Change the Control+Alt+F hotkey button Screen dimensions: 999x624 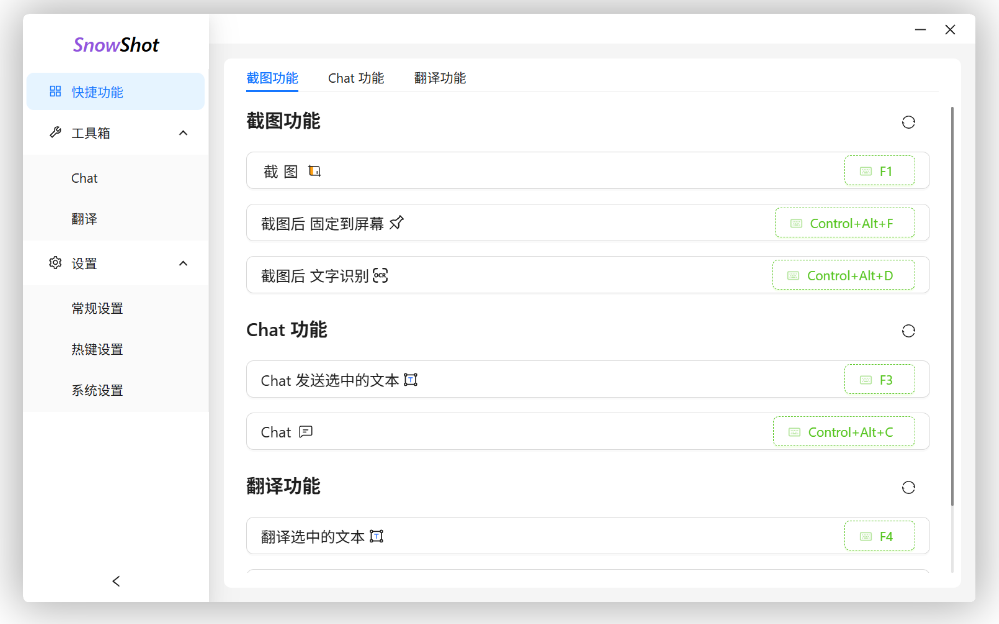pos(844,223)
